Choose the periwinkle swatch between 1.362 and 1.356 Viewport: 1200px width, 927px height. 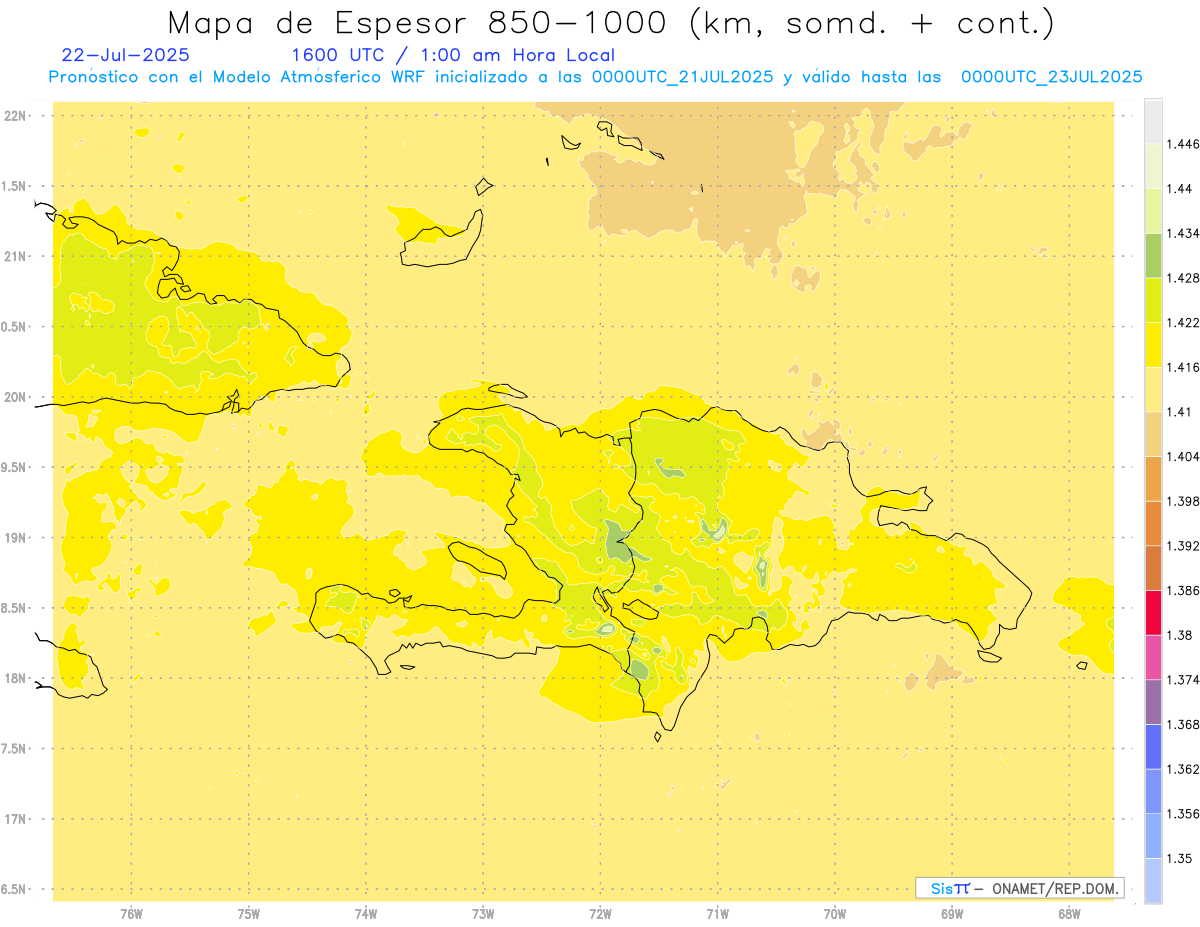click(1153, 790)
